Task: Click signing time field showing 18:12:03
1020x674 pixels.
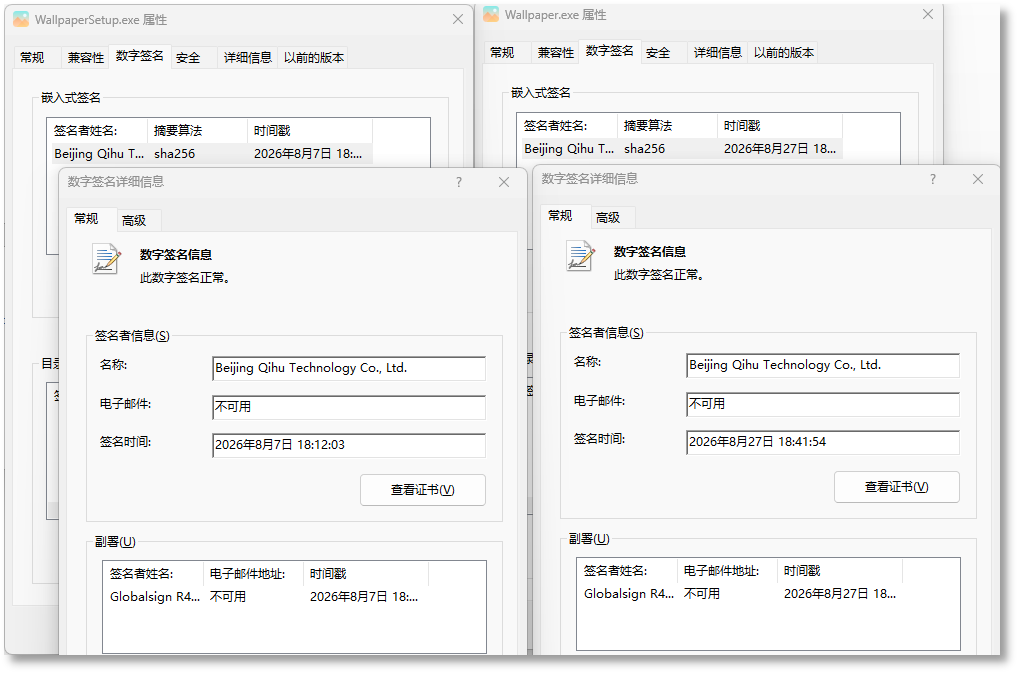Action: (349, 445)
